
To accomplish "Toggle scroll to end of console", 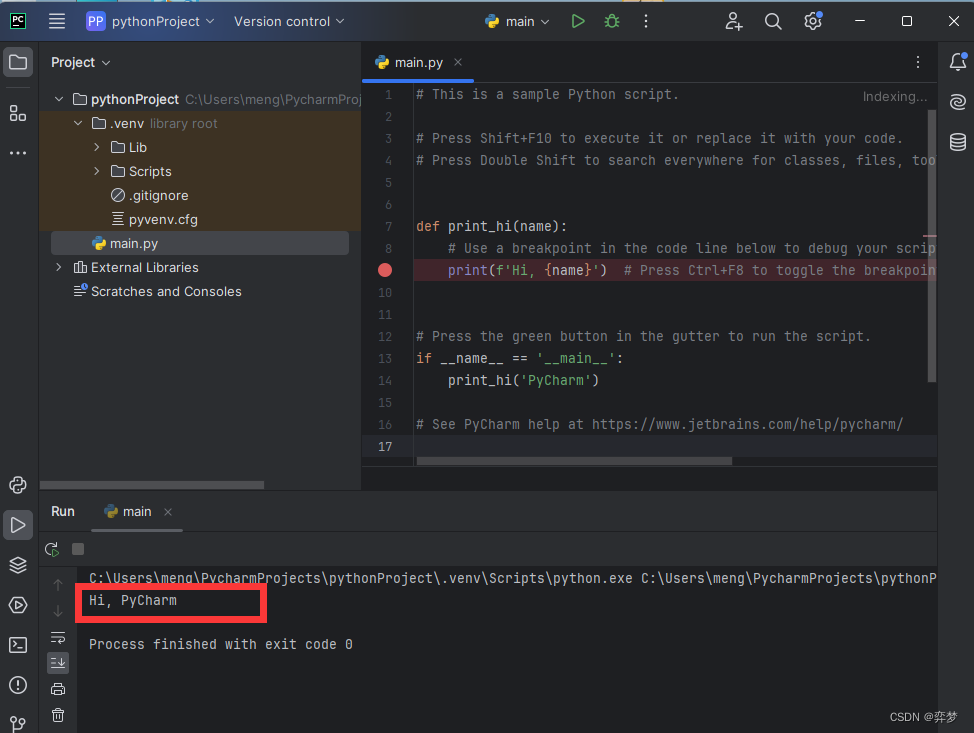I will coord(58,663).
